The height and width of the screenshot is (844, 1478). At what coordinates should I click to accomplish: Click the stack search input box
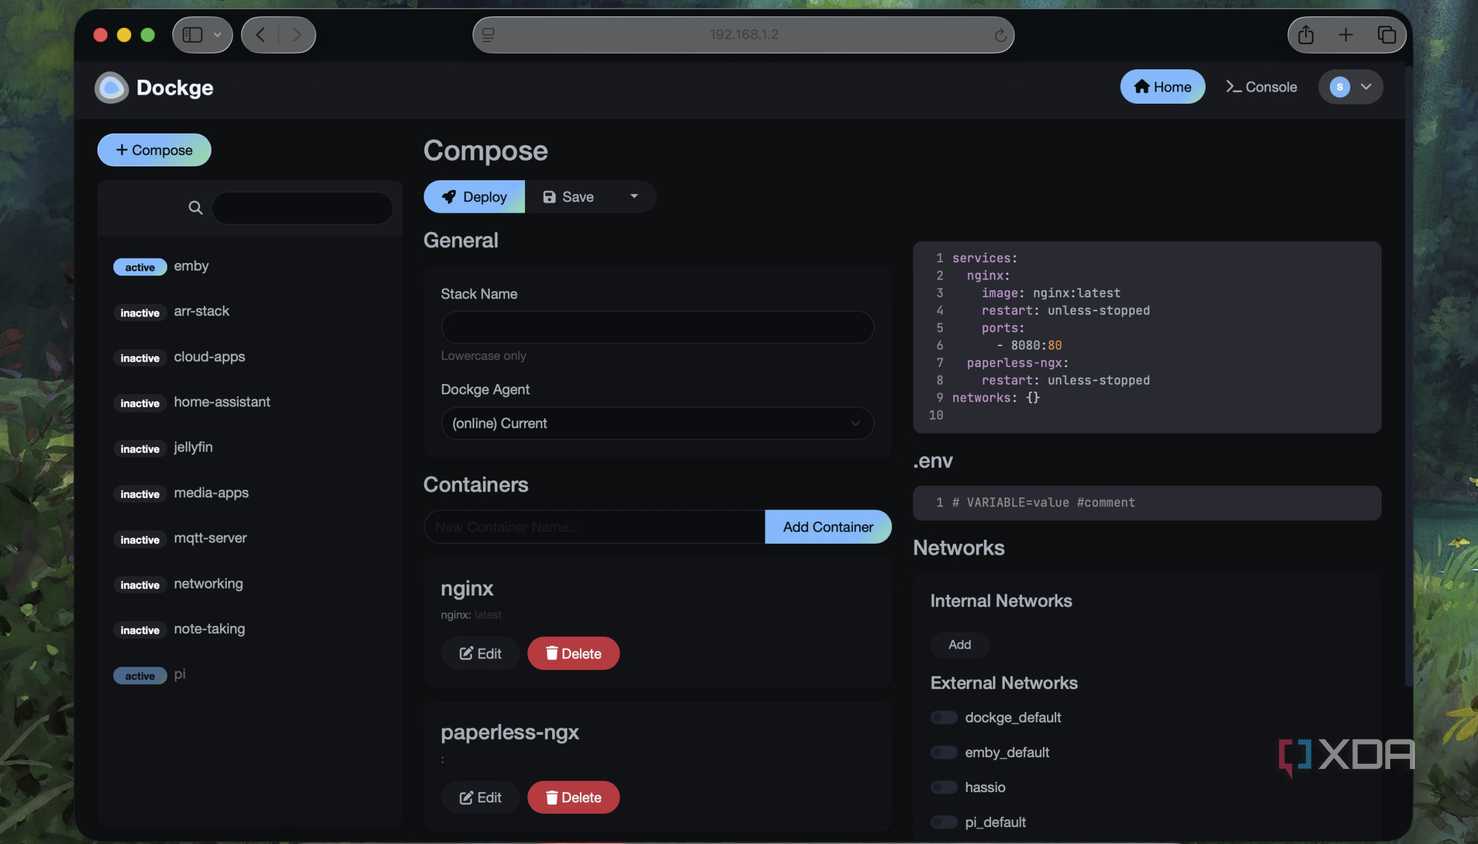click(302, 208)
